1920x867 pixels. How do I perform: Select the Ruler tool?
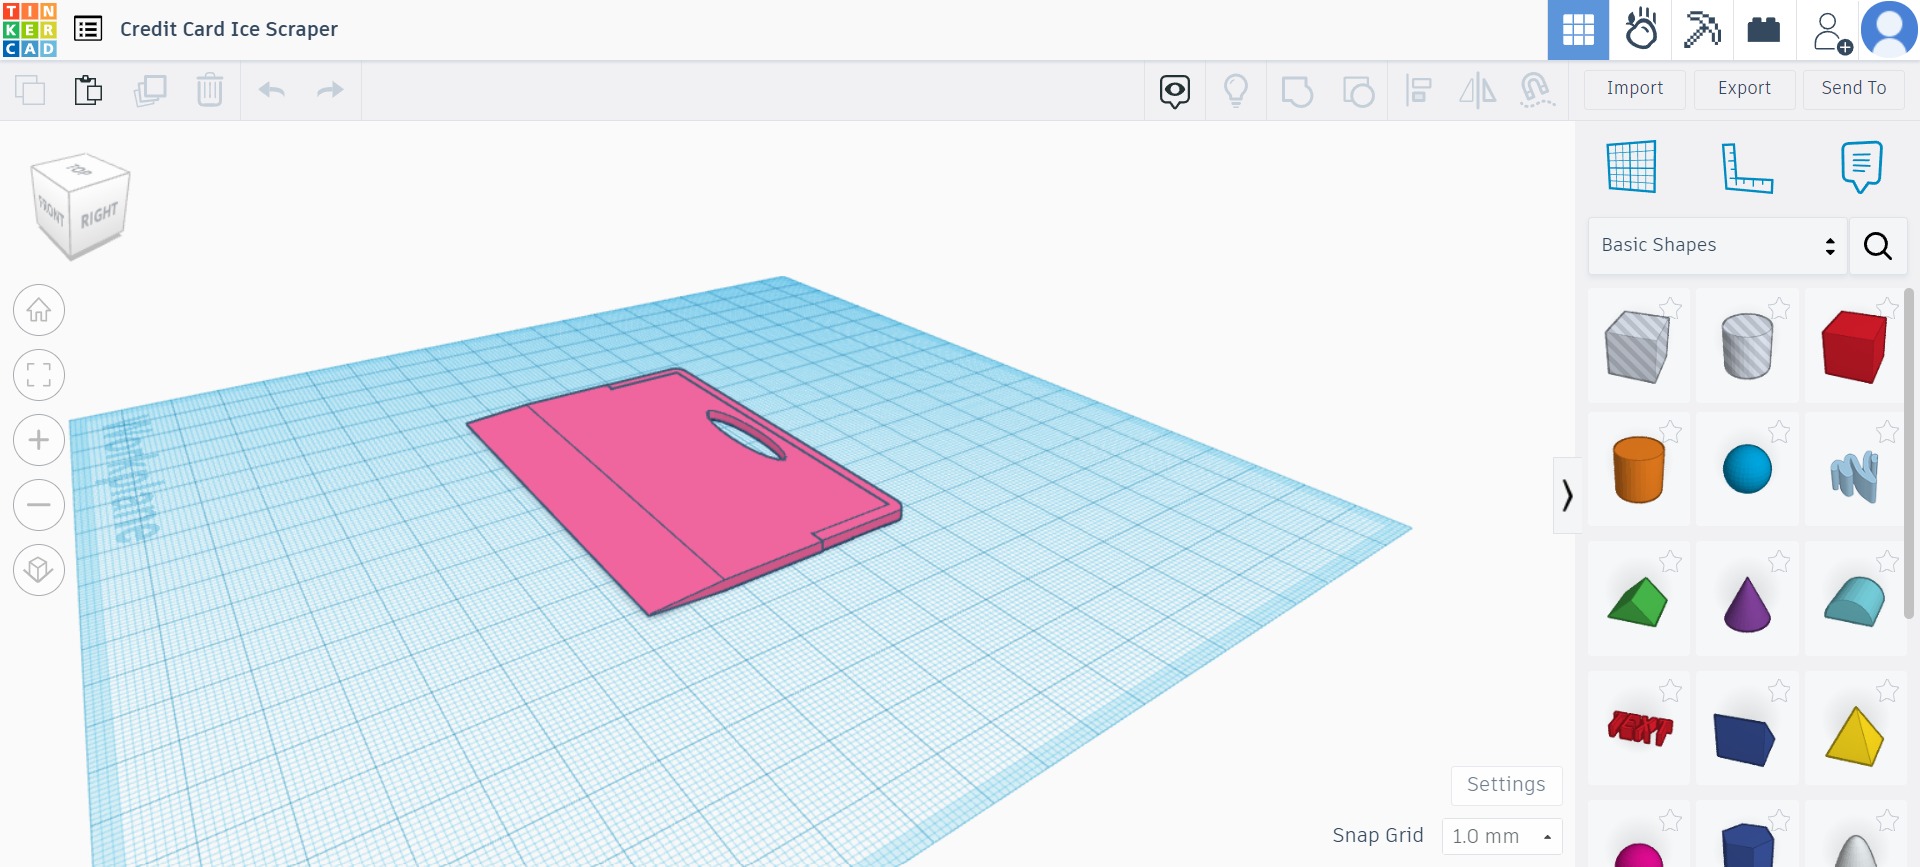pos(1746,167)
